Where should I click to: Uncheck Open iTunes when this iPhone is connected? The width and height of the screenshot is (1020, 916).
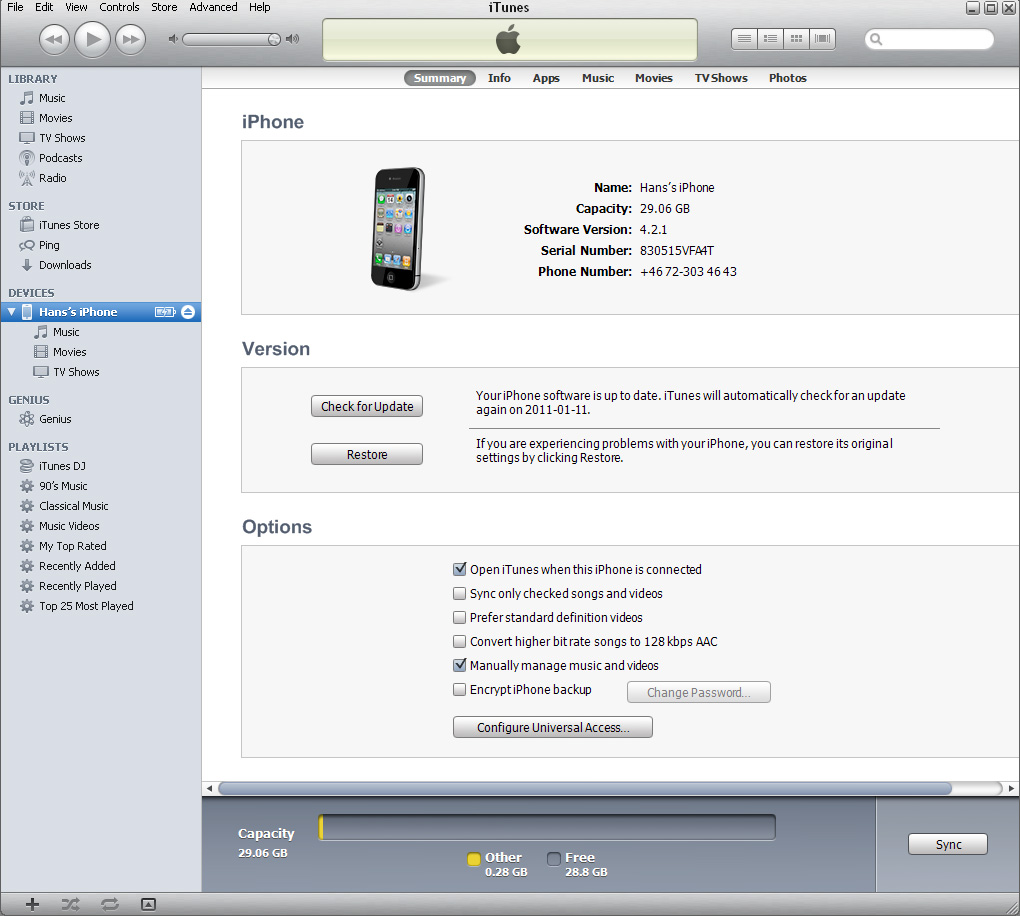tap(459, 569)
